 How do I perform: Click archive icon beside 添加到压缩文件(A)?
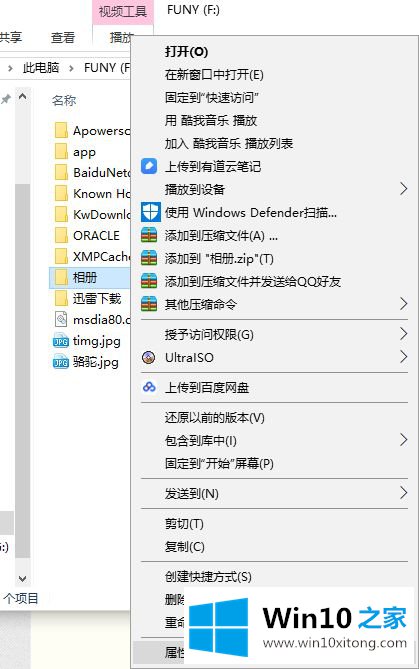tap(149, 235)
